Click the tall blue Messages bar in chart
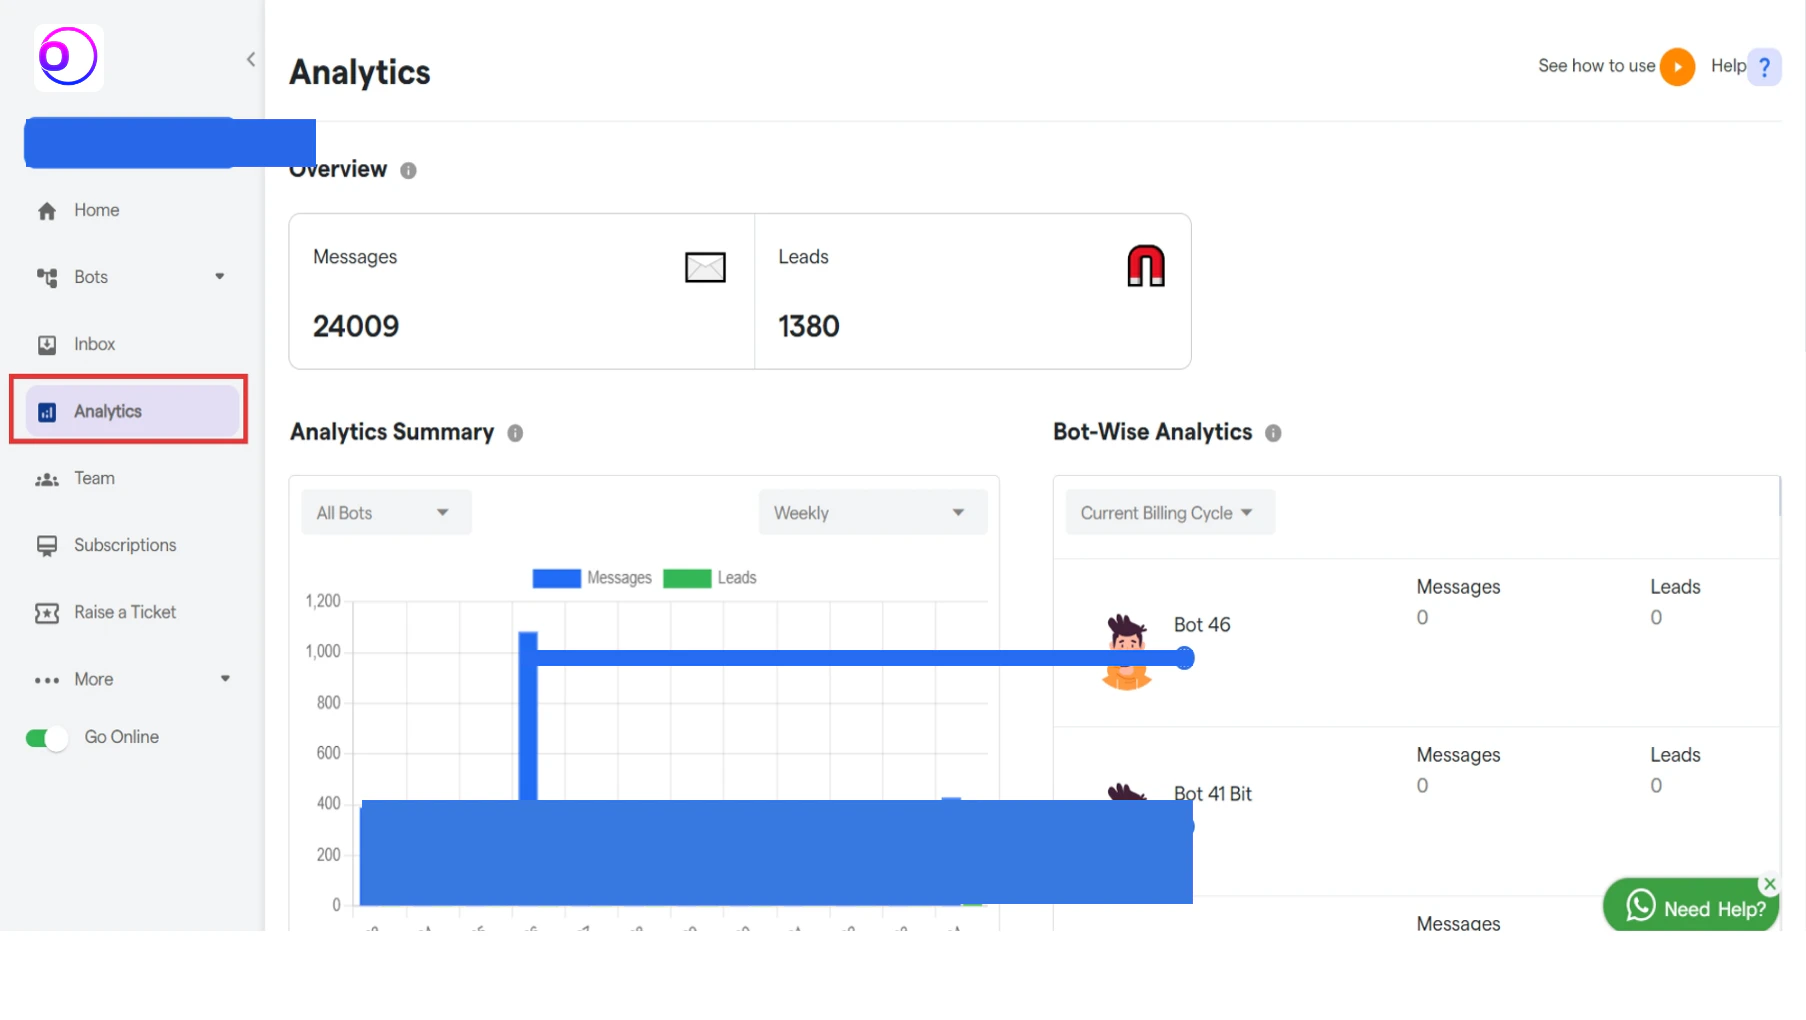The image size is (1806, 1020). pyautogui.click(x=528, y=716)
